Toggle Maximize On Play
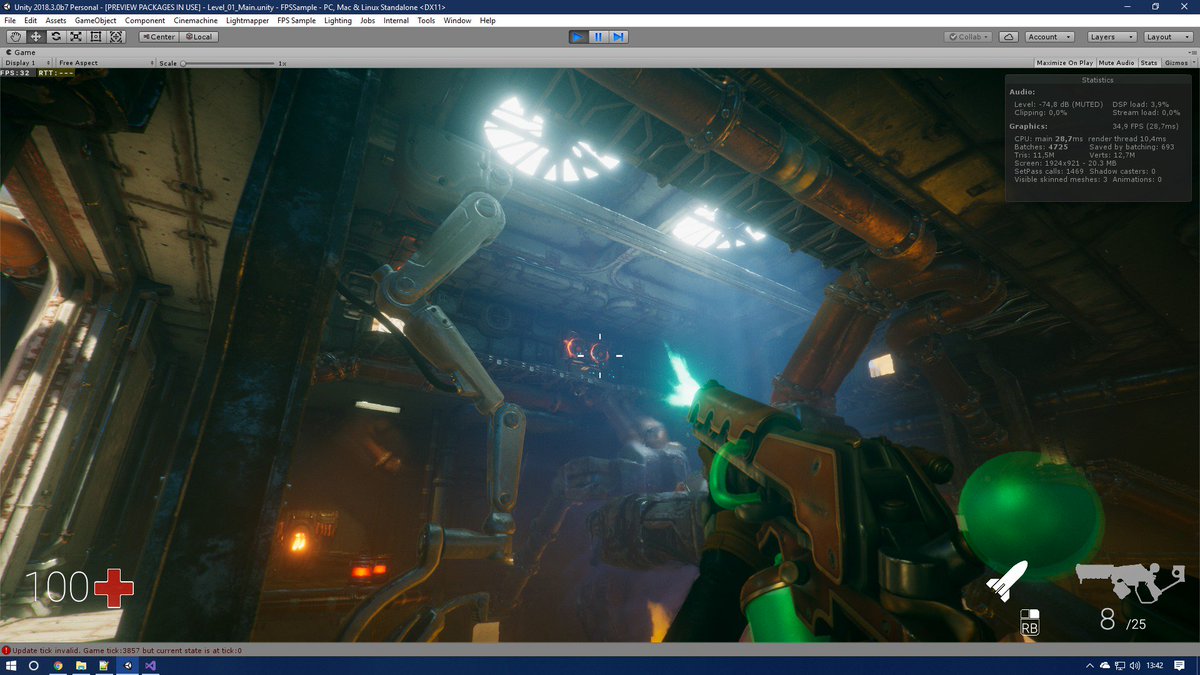The image size is (1200, 675). coord(1064,63)
